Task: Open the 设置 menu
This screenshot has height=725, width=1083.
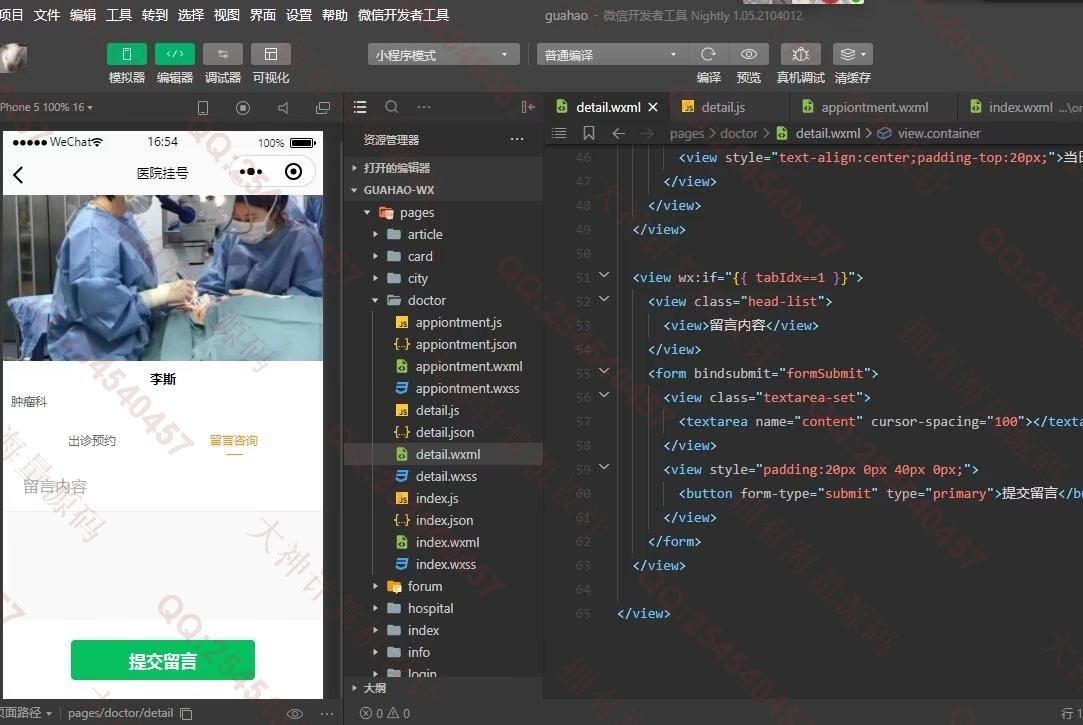Action: point(298,15)
